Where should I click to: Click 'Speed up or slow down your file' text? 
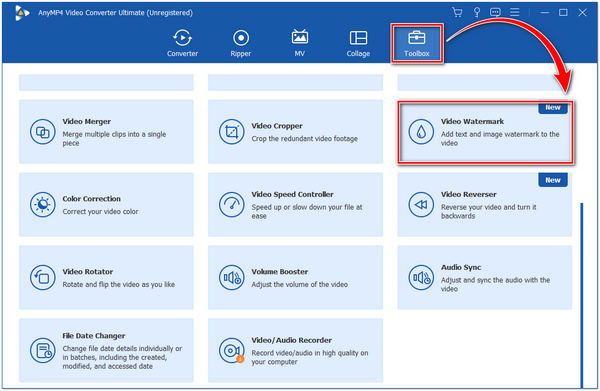click(x=307, y=212)
